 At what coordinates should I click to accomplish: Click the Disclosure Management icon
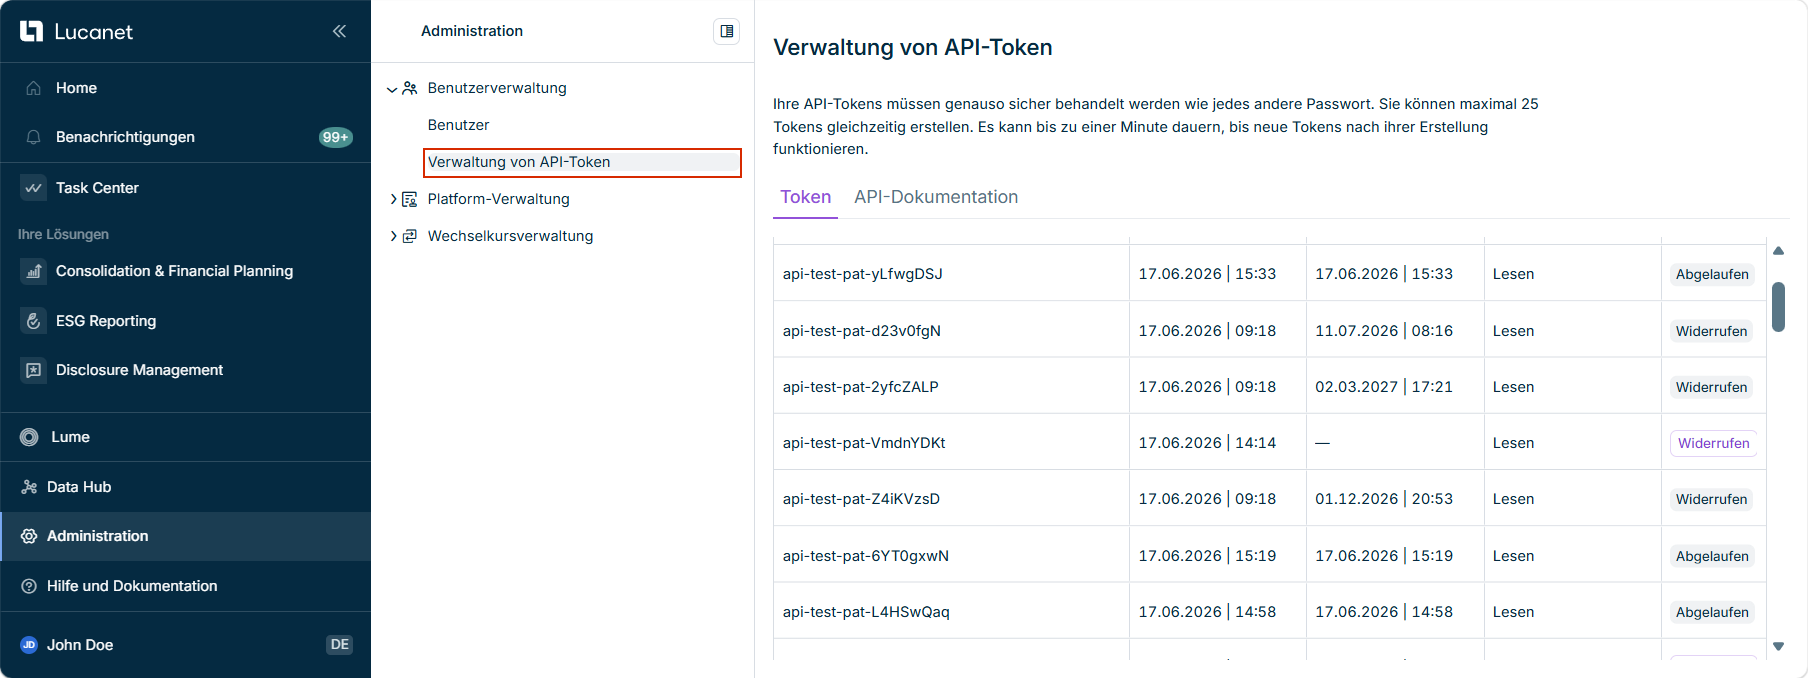click(x=33, y=370)
